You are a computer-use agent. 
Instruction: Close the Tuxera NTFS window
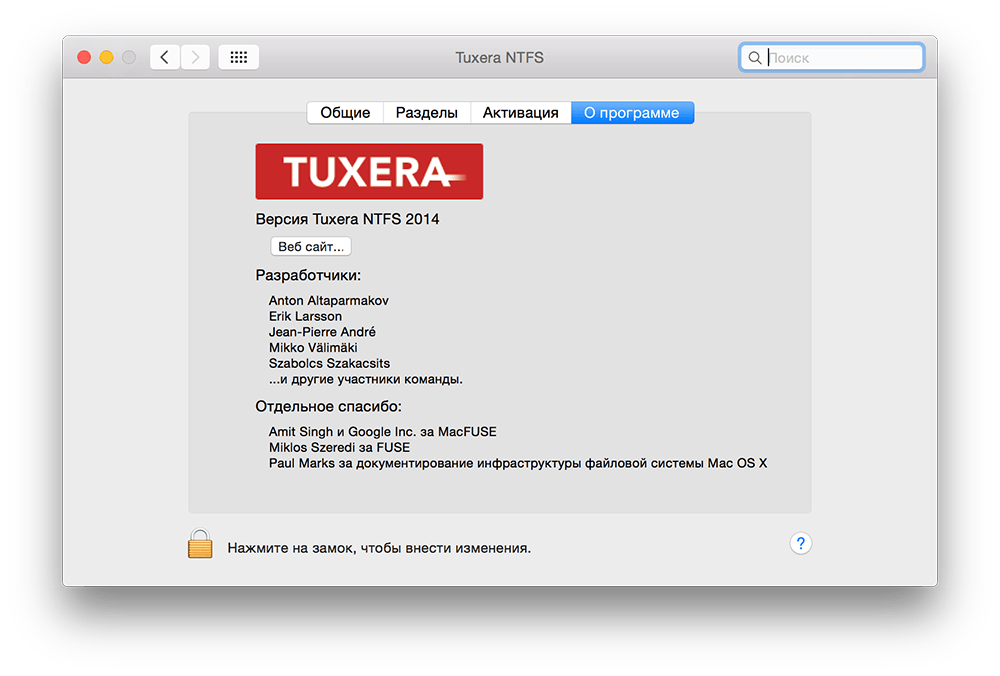click(84, 57)
